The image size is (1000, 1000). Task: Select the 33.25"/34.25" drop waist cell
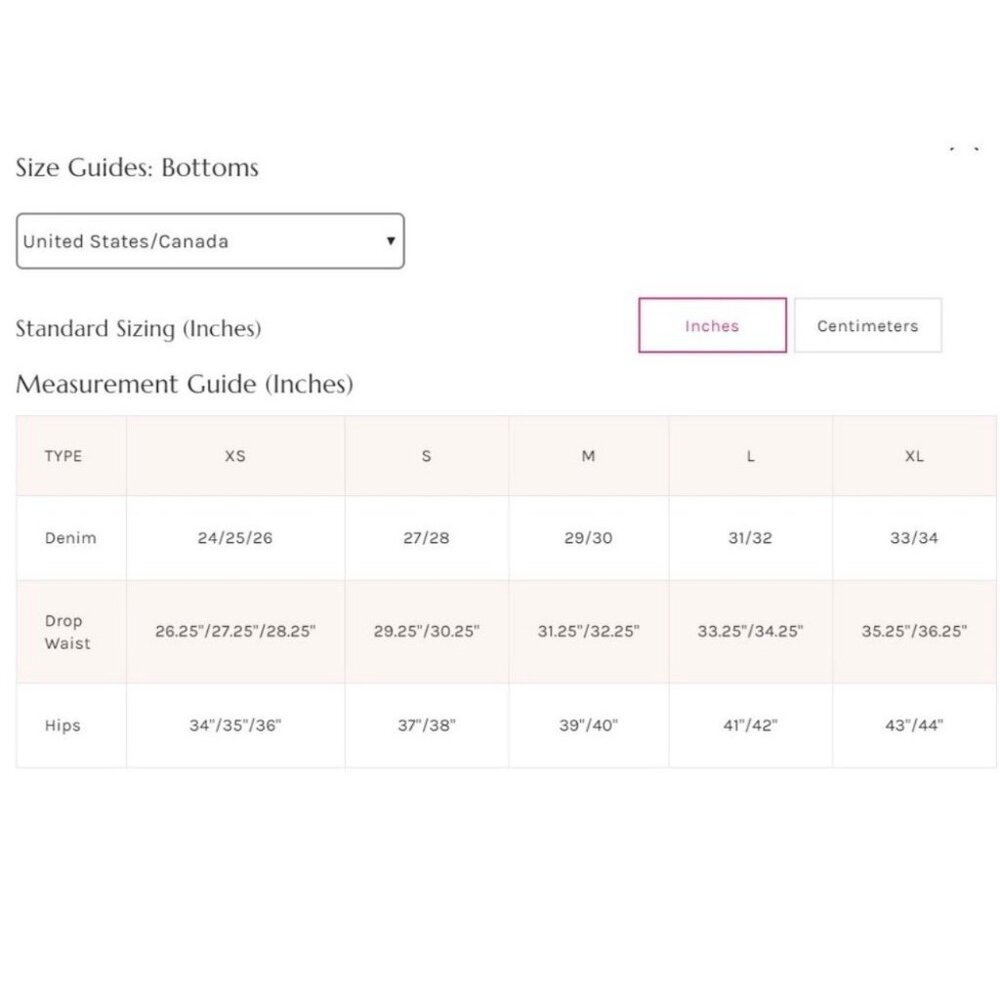pos(750,631)
